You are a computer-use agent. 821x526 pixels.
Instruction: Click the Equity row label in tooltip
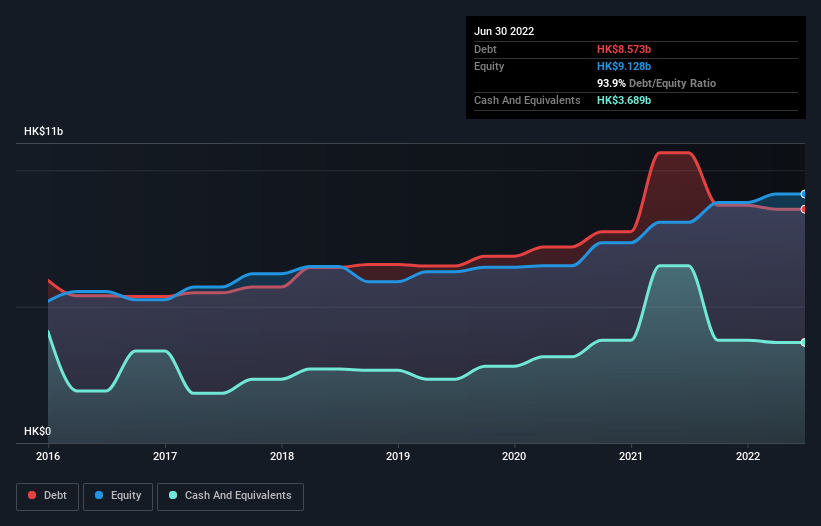489,66
